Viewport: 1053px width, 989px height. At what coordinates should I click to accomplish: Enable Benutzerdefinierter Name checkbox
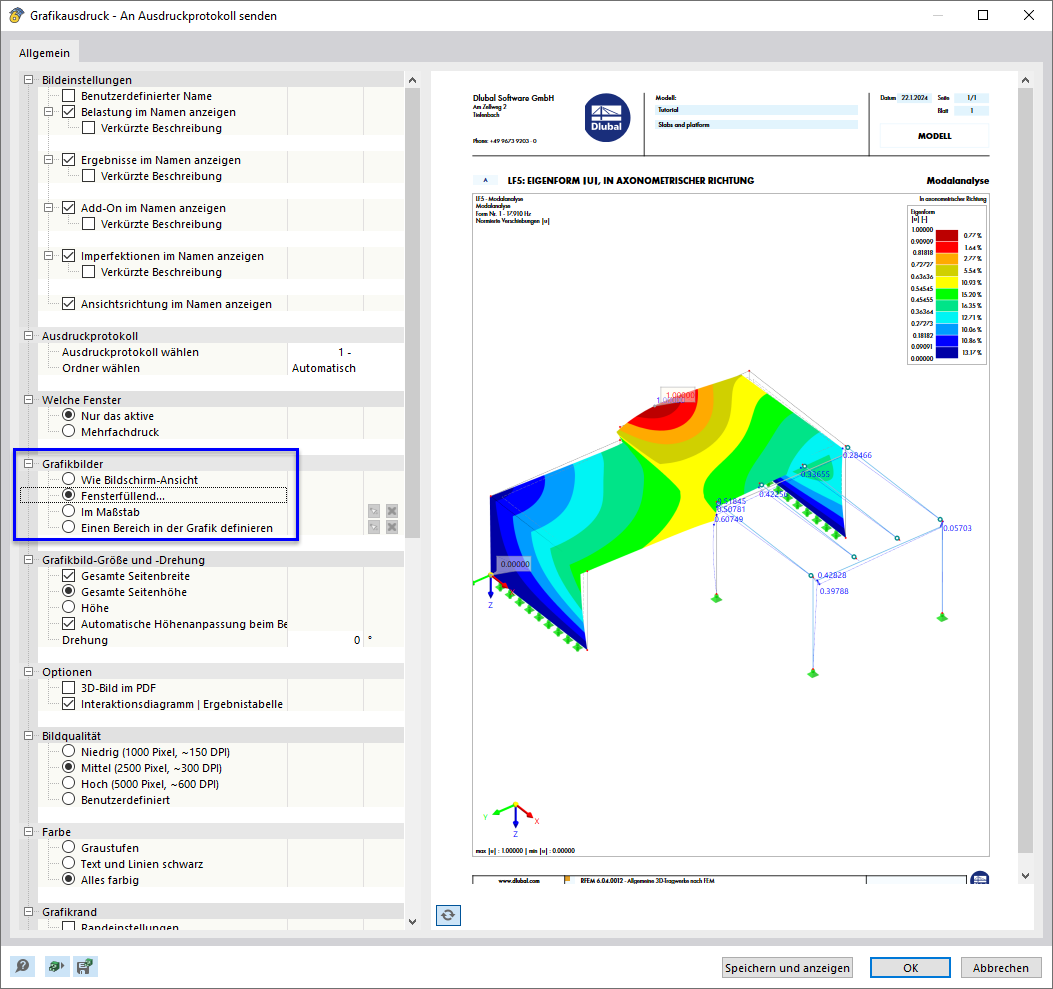coord(68,96)
